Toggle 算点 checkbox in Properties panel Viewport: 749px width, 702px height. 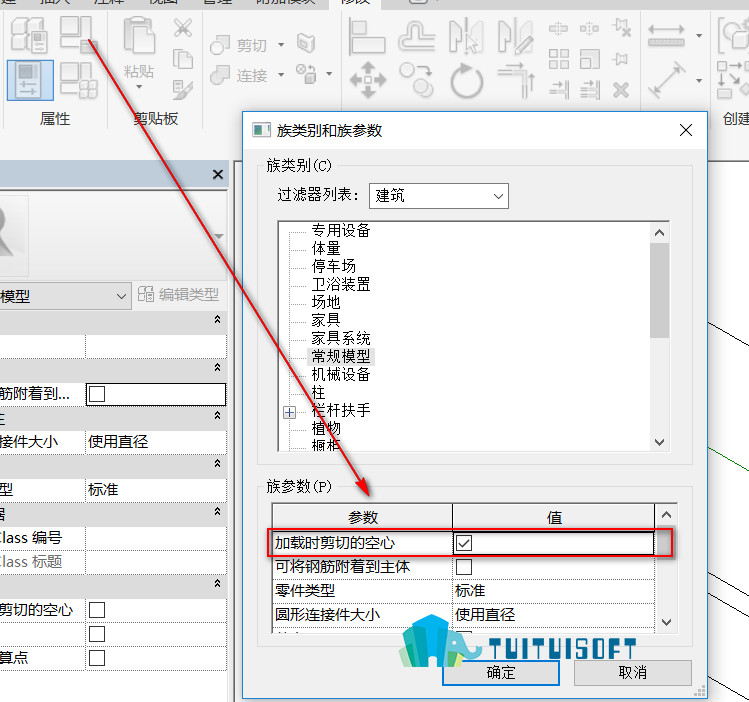click(x=97, y=658)
